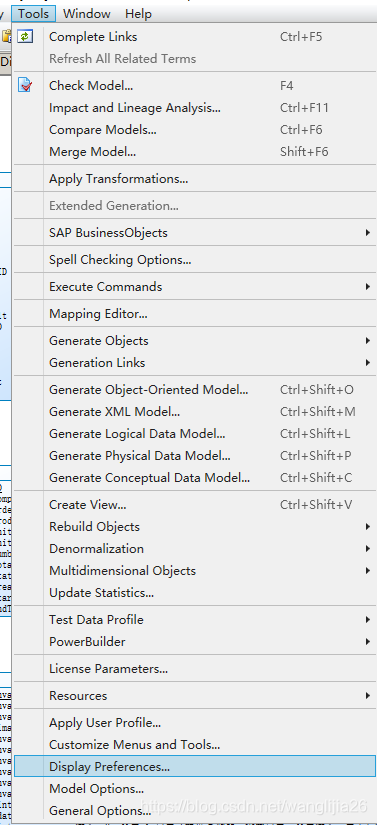Choose Compare Models entry
377x825 pixels.
(195, 130)
